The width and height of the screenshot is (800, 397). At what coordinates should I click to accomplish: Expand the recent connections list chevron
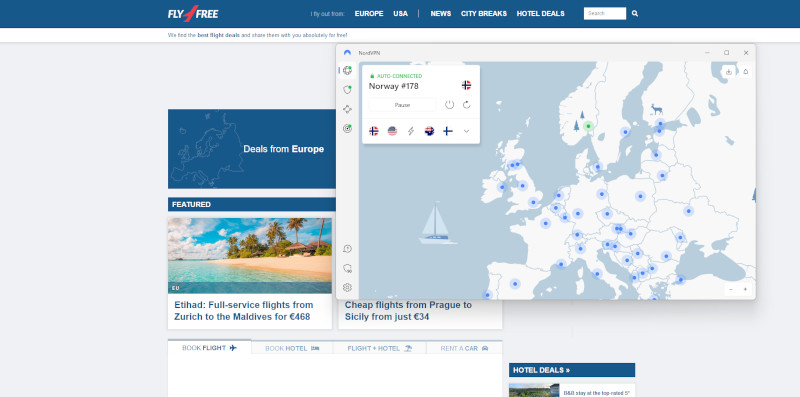(x=466, y=131)
